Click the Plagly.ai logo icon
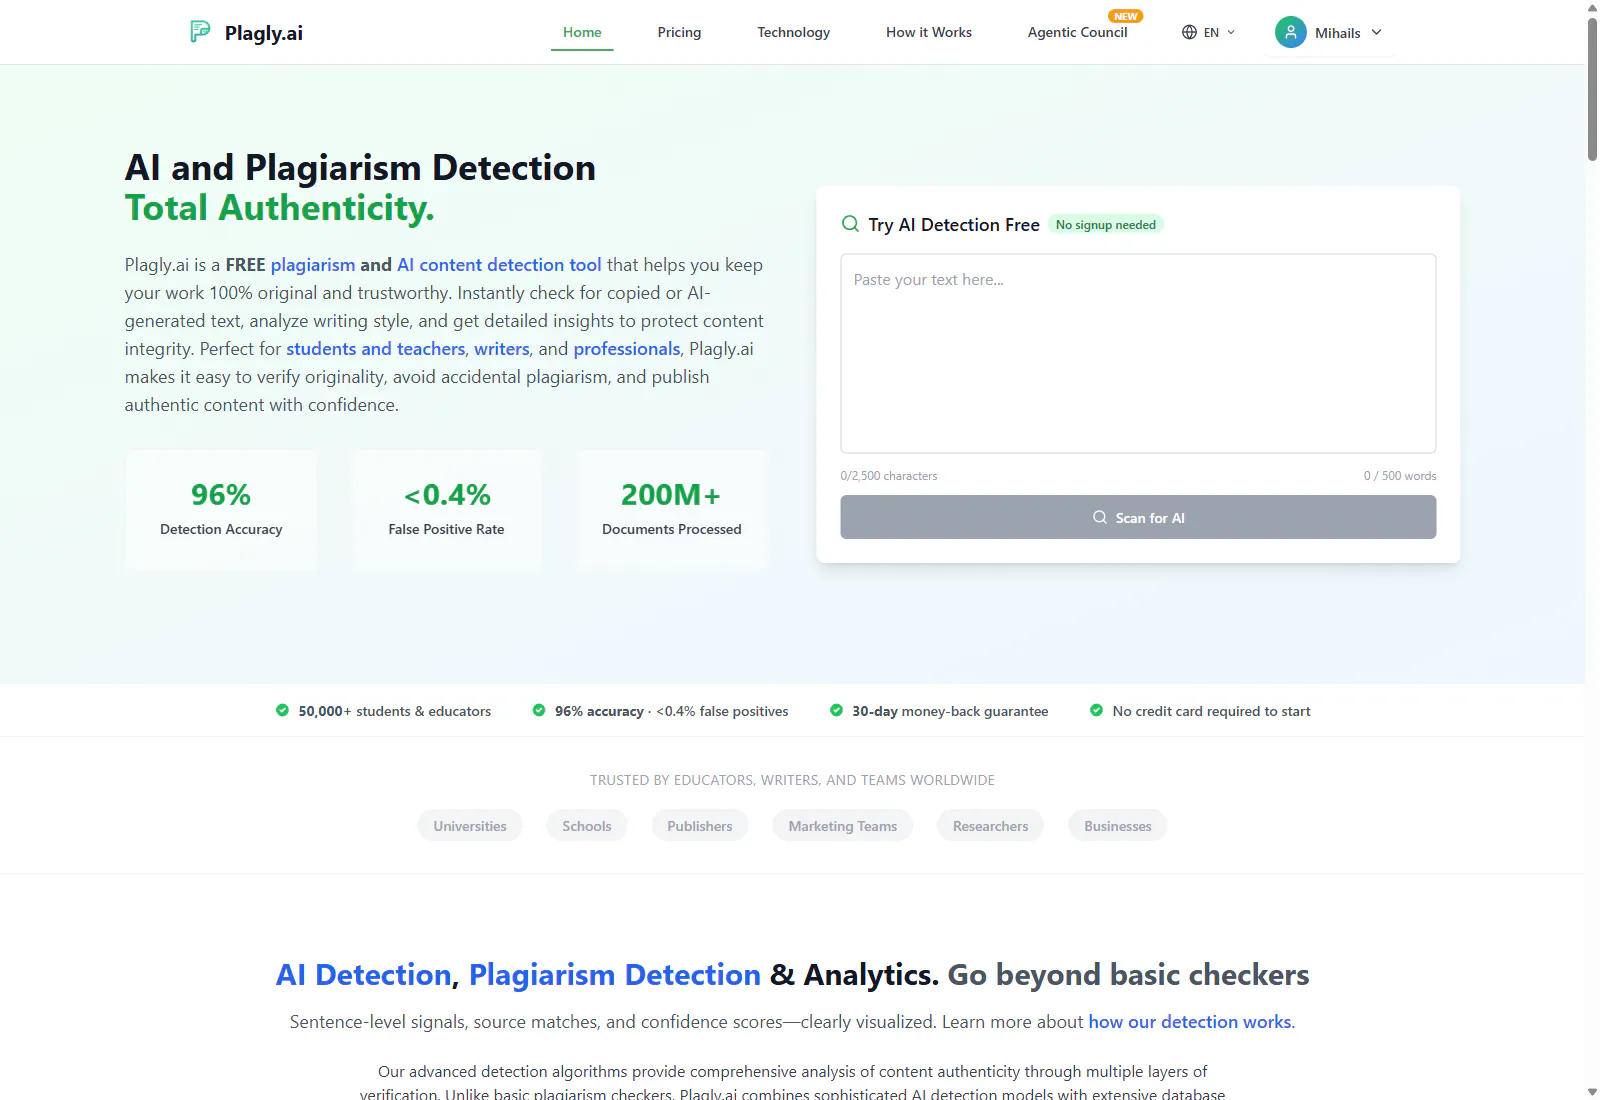 200,32
